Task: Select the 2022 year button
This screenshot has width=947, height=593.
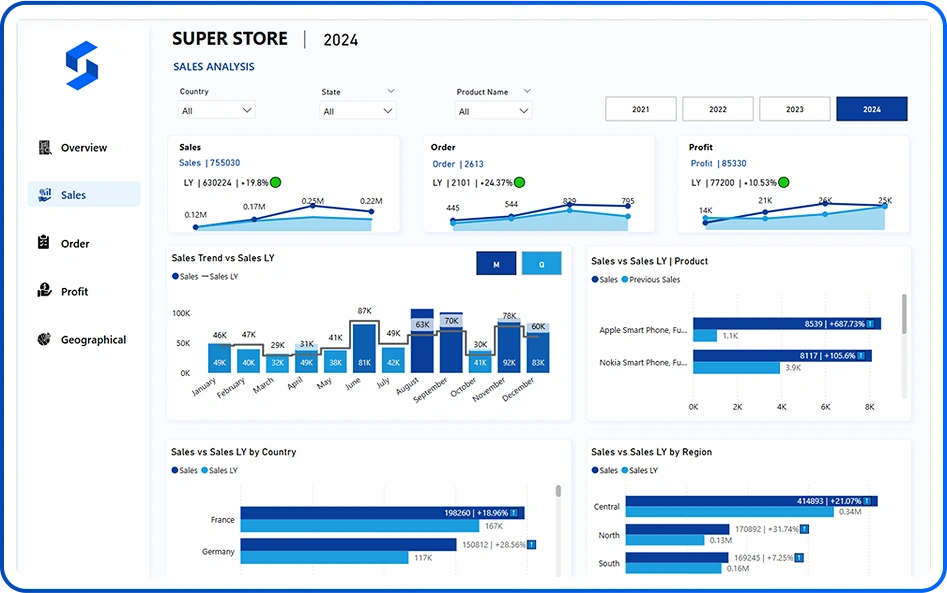Action: tap(718, 109)
